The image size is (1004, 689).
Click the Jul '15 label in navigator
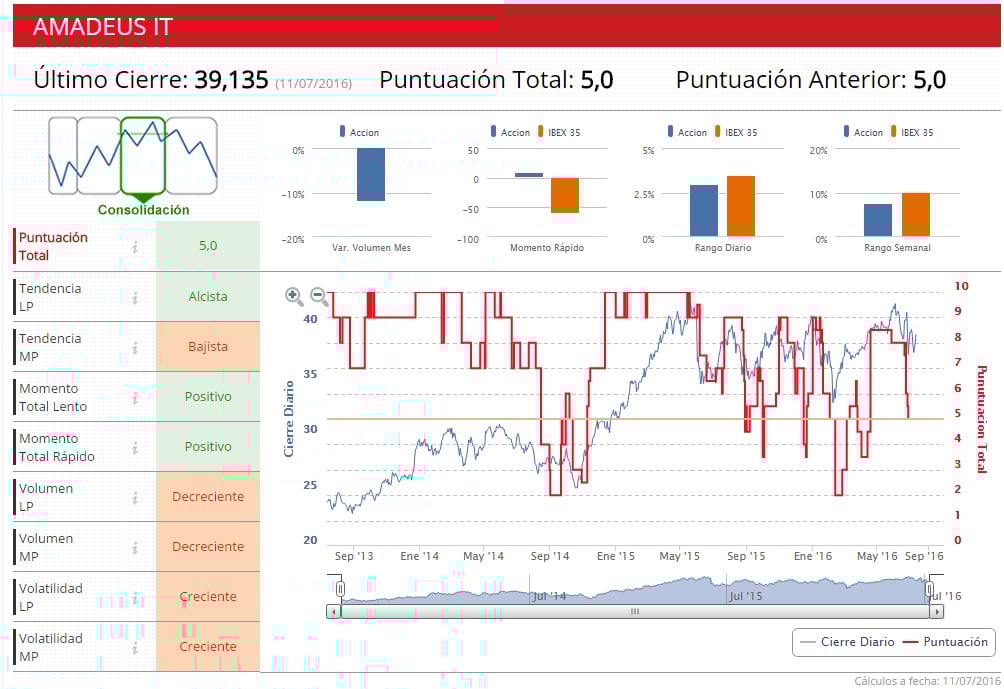coord(746,596)
